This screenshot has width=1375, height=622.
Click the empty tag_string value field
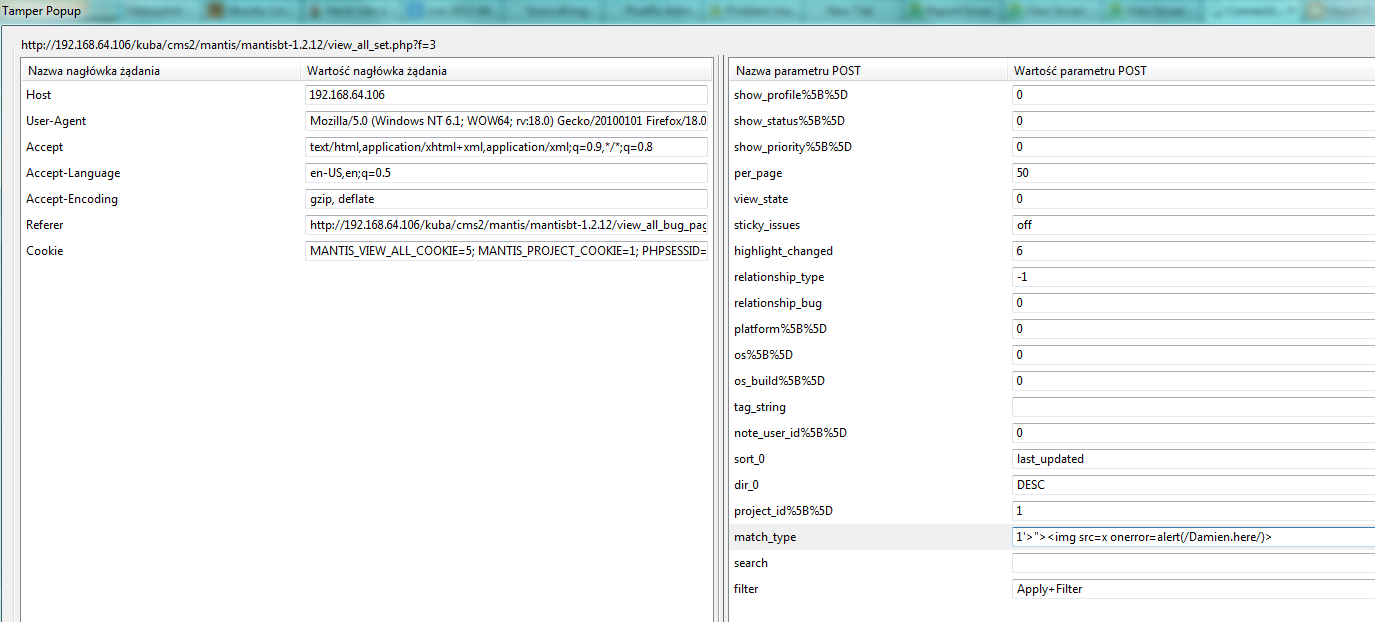click(x=1192, y=407)
